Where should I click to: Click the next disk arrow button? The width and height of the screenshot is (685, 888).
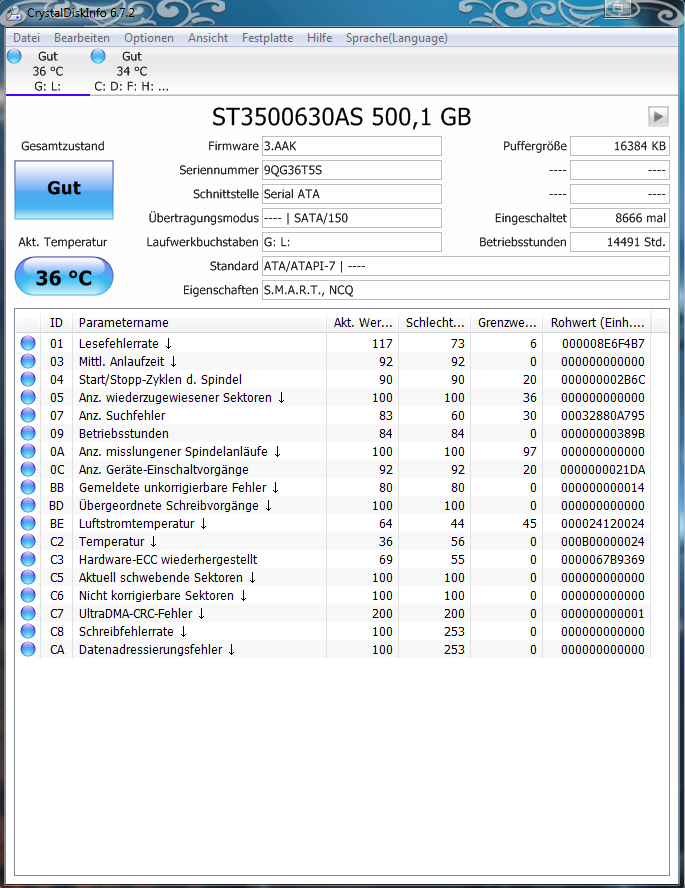[658, 117]
